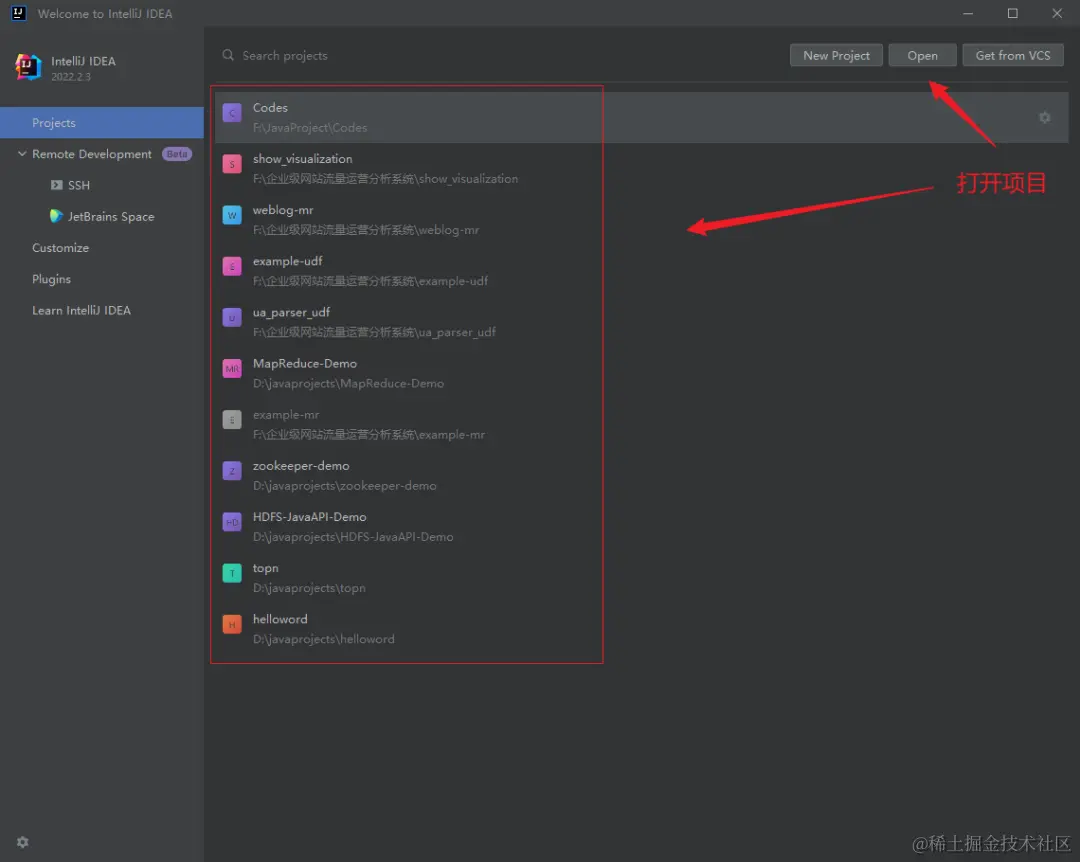Click the New Project button

(836, 55)
